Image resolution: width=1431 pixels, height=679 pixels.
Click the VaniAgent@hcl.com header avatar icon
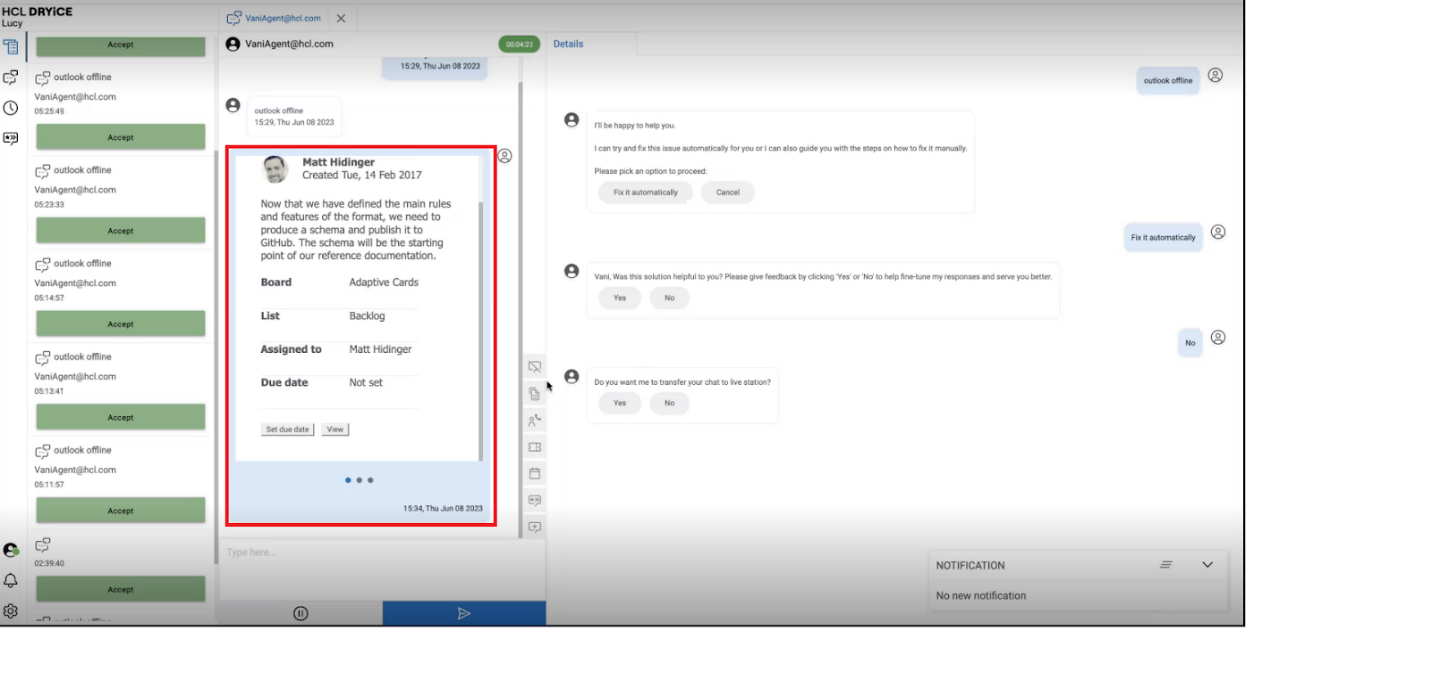[x=233, y=44]
